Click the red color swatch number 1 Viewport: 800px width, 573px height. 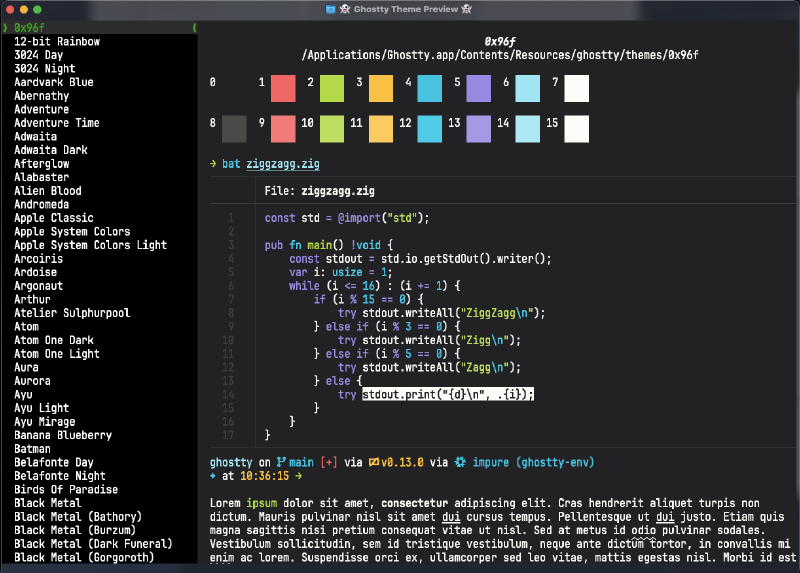coord(283,88)
